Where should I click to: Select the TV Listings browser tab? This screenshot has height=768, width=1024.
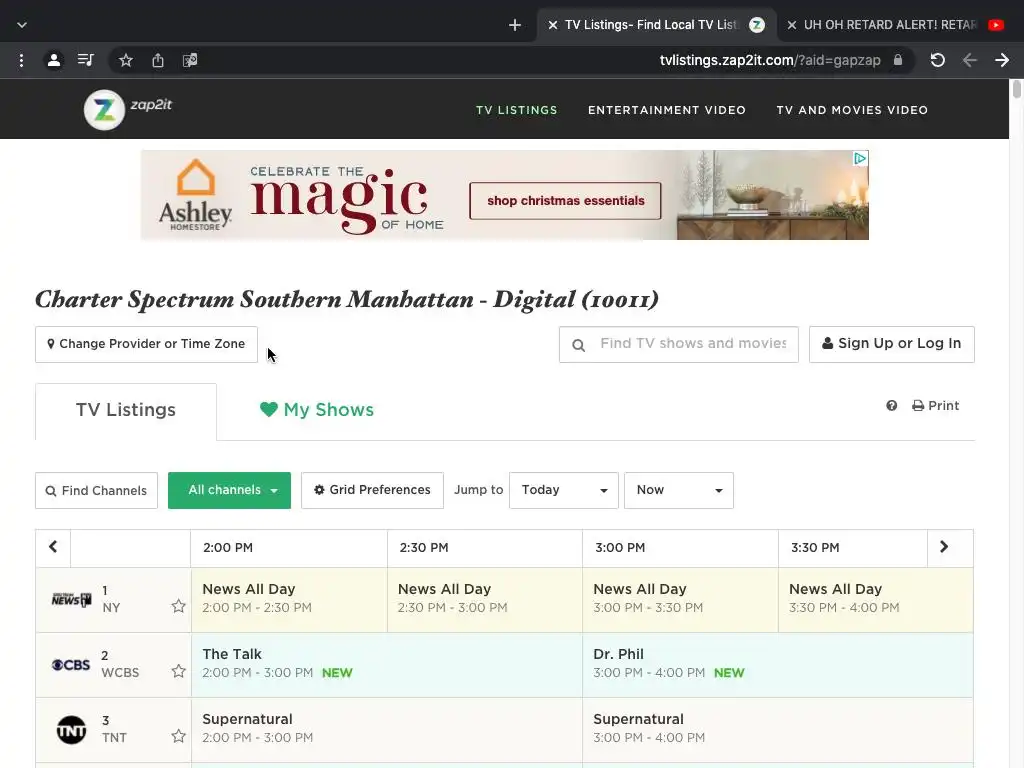point(656,25)
